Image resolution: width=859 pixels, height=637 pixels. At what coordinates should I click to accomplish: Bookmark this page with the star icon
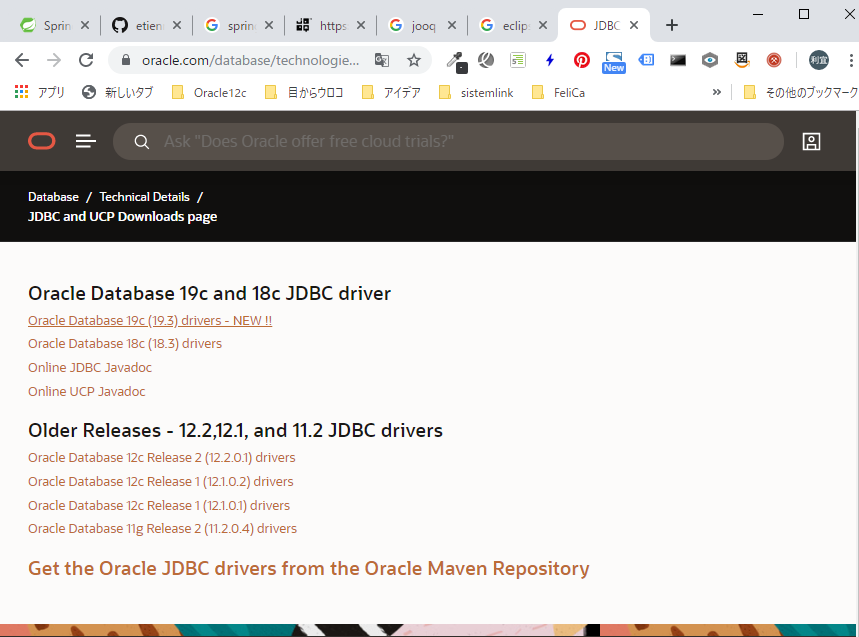[x=414, y=60]
